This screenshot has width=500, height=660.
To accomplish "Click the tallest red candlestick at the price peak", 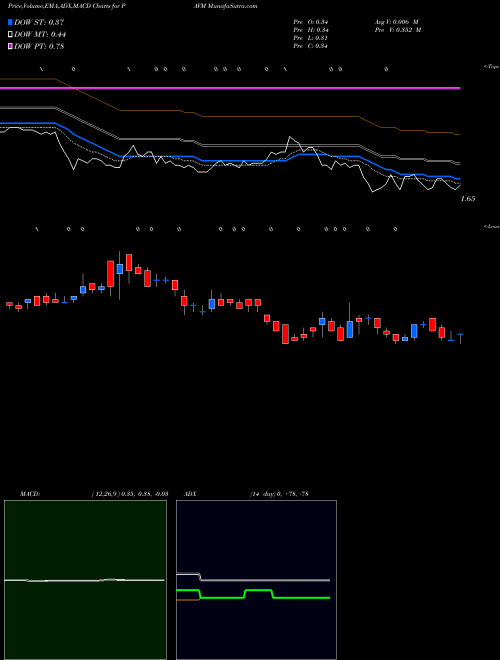I will [111, 274].
